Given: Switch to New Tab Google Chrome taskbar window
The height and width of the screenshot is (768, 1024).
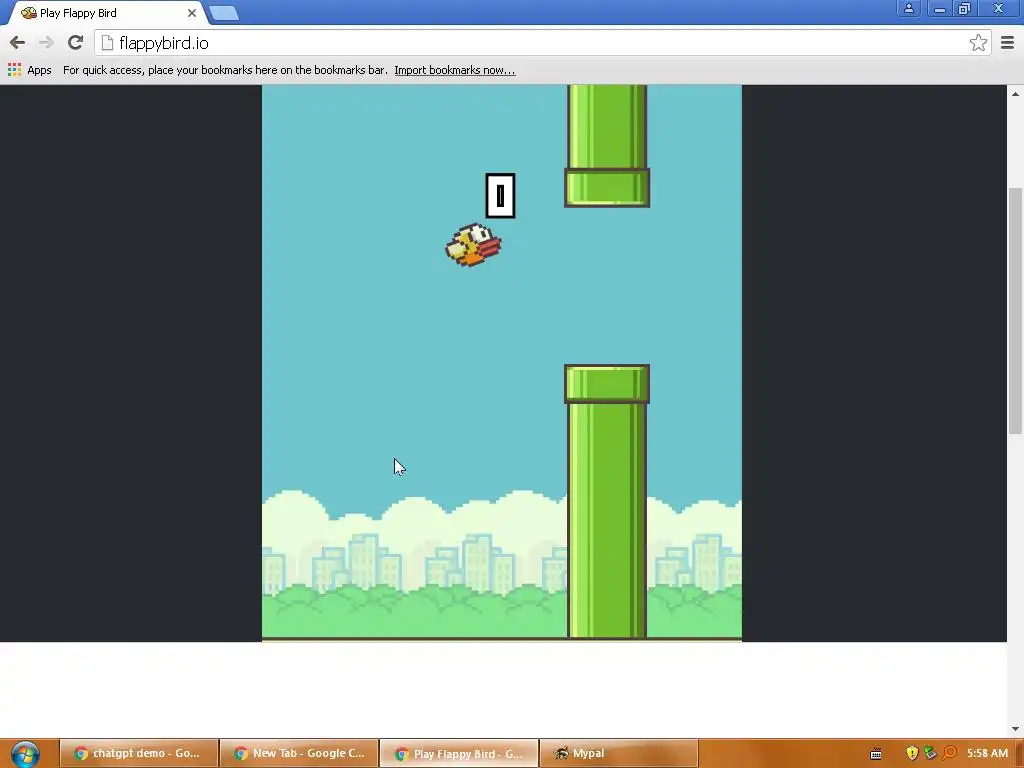Looking at the screenshot, I should pyautogui.click(x=299, y=754).
